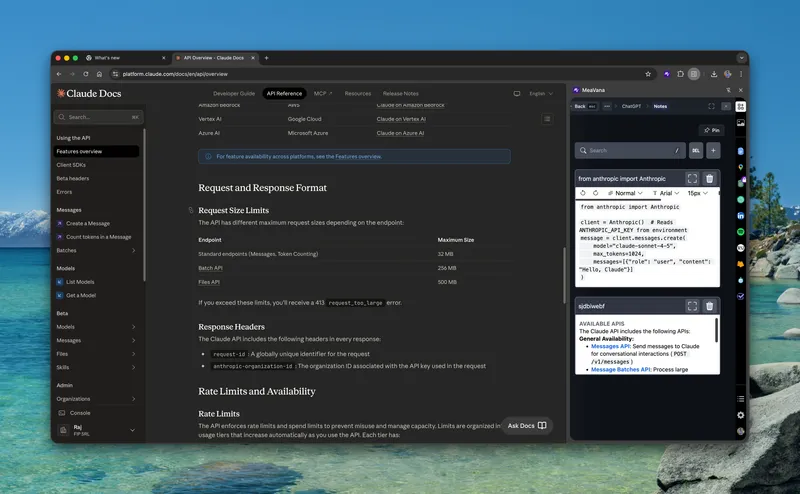Open the browser downloads icon
This screenshot has height=494, width=800.
click(714, 74)
